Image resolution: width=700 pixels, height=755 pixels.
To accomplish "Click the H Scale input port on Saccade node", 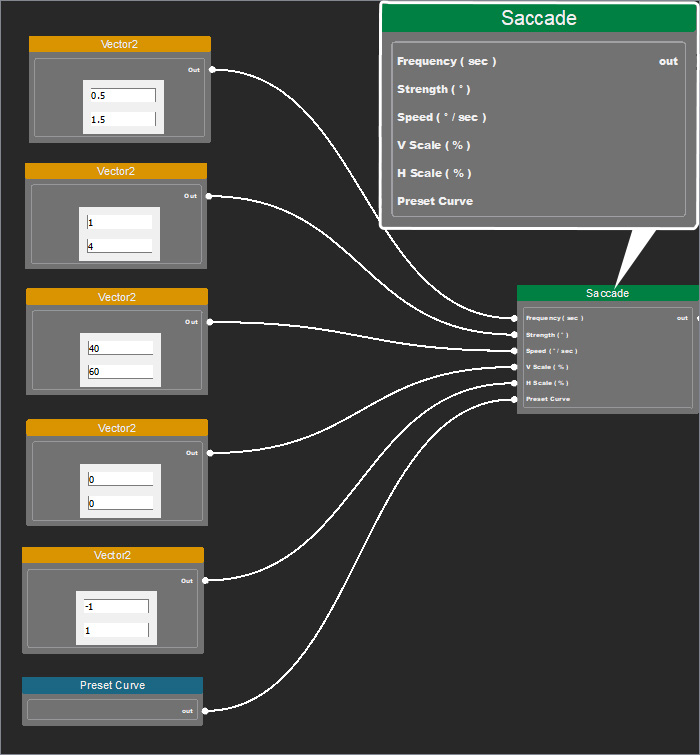I will point(514,383).
